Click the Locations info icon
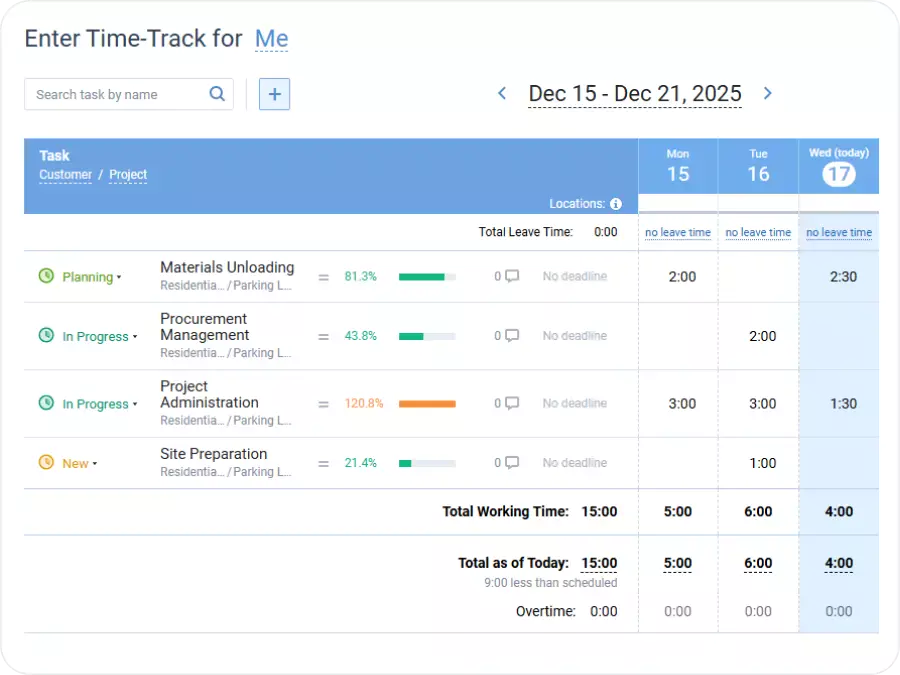Screen dimensions: 900x675 (617, 203)
